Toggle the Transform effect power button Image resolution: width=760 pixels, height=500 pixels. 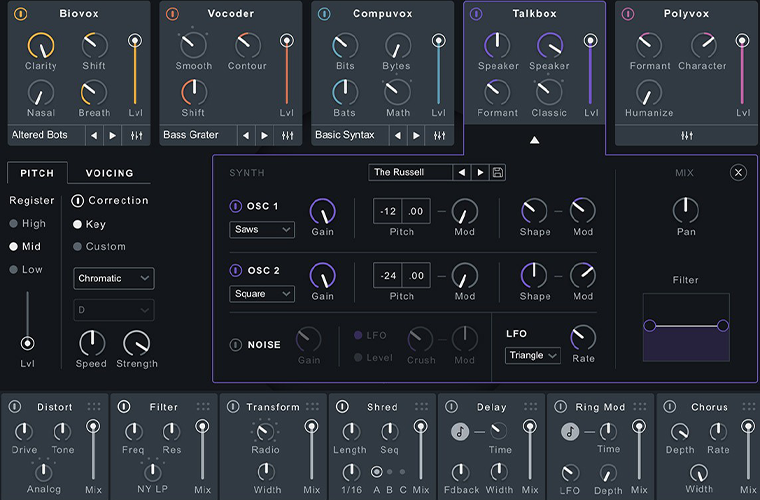233,406
